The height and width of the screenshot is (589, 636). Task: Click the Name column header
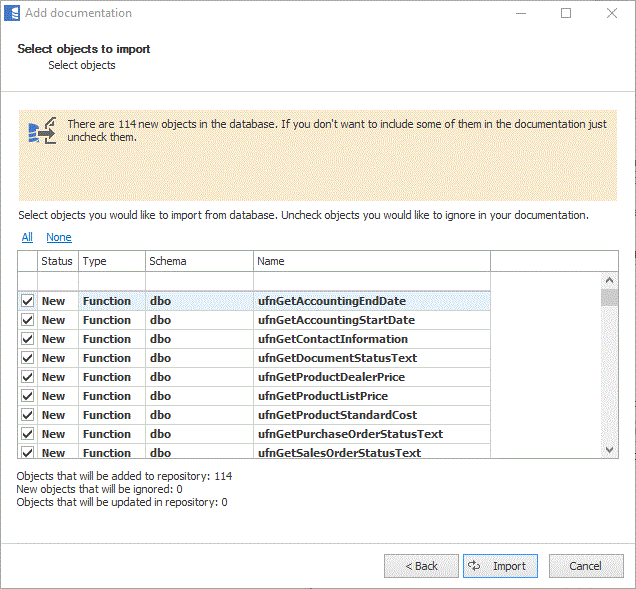pyautogui.click(x=370, y=261)
